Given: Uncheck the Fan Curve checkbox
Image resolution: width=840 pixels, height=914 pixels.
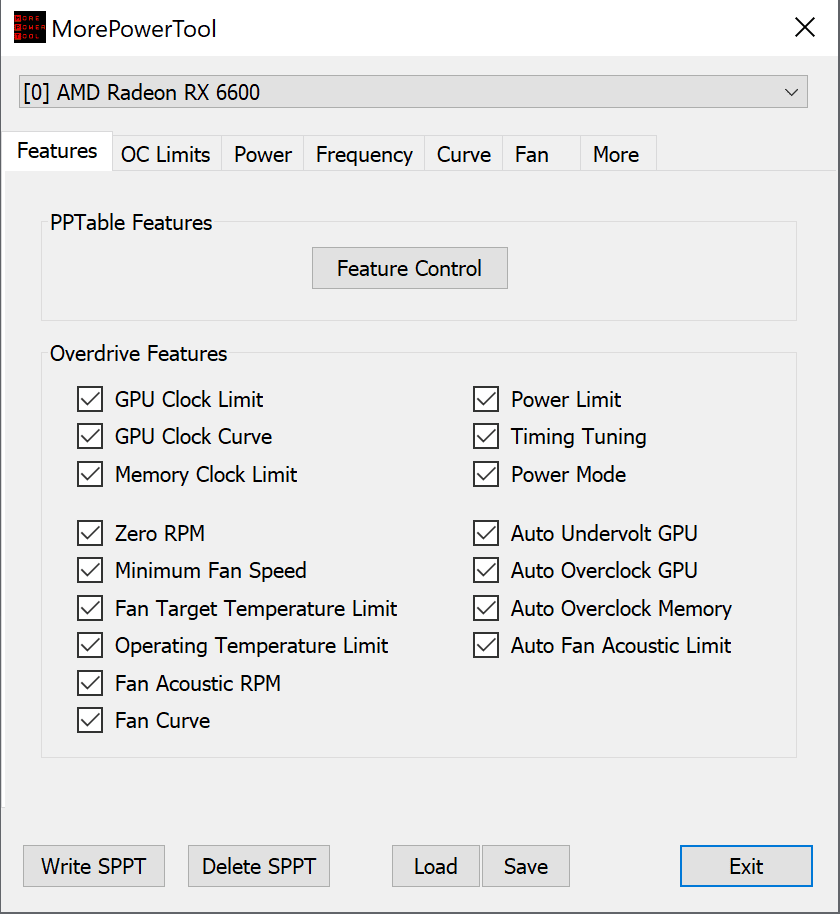Looking at the screenshot, I should tap(91, 720).
